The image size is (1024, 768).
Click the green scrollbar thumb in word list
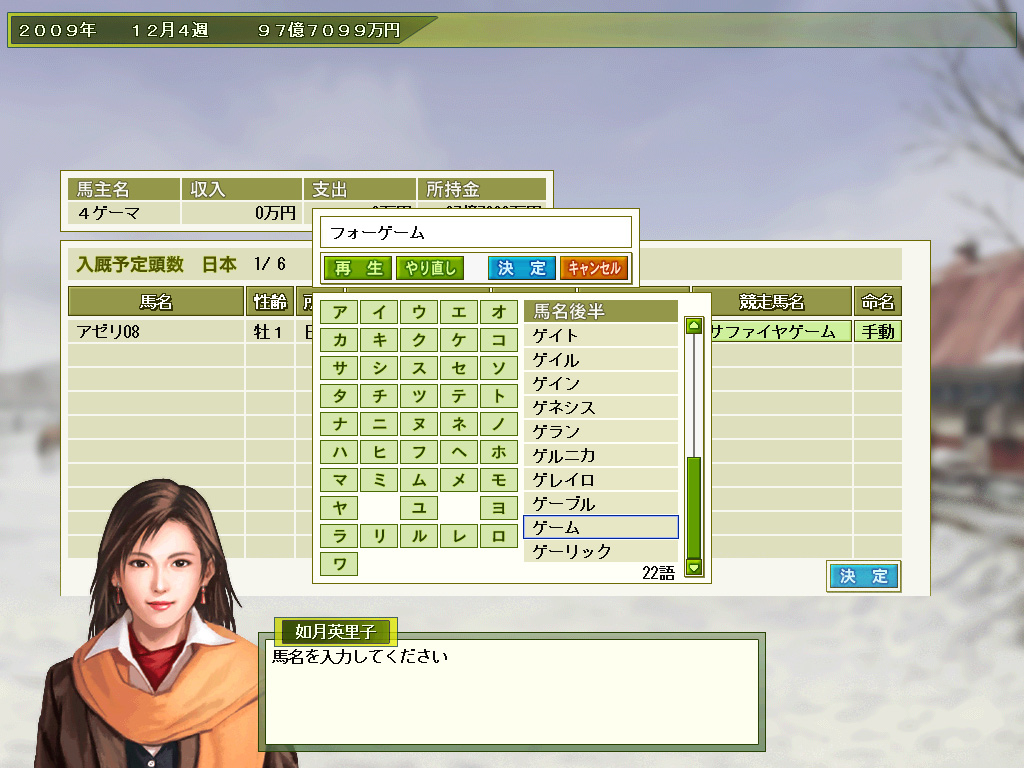(x=694, y=507)
